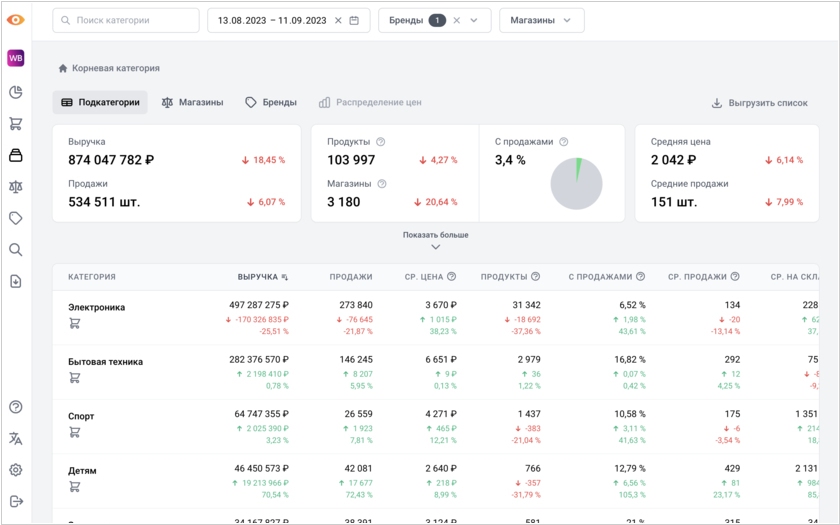Click the Бренды count badge showing 1
The height and width of the screenshot is (525, 840).
pos(437,20)
